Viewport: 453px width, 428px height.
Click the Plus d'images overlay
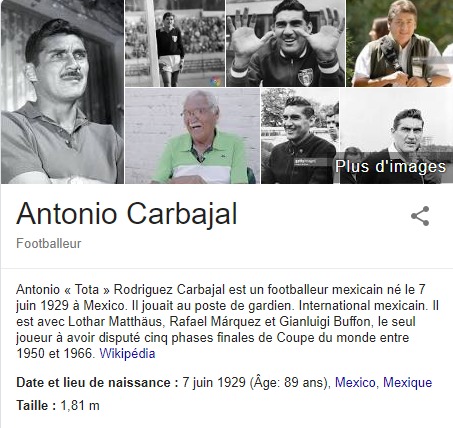coord(390,167)
